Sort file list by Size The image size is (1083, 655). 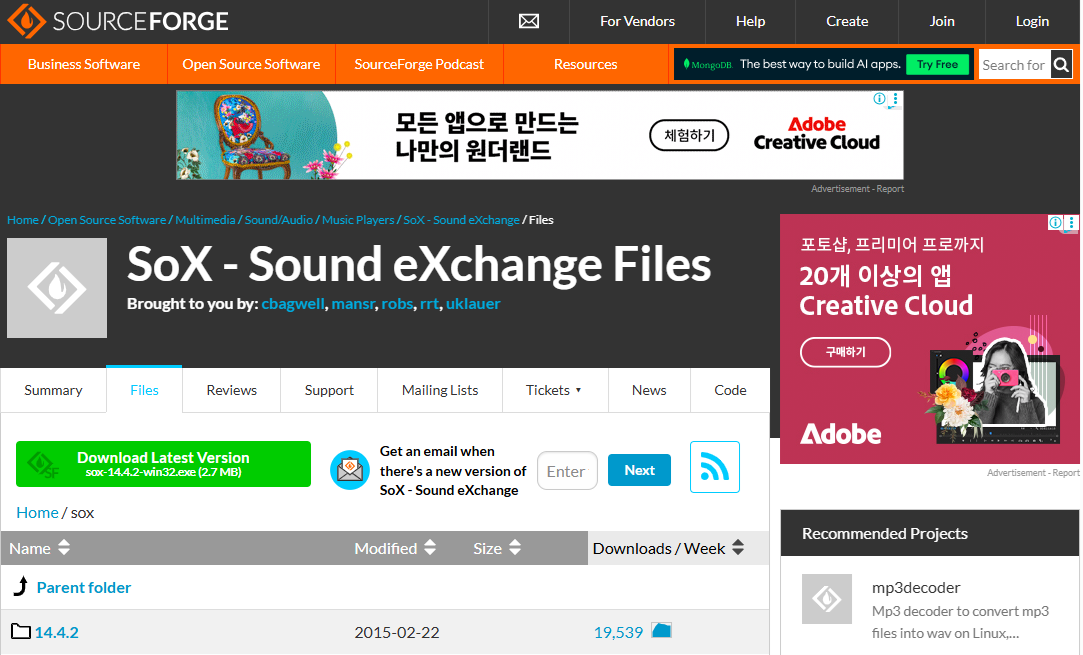497,549
